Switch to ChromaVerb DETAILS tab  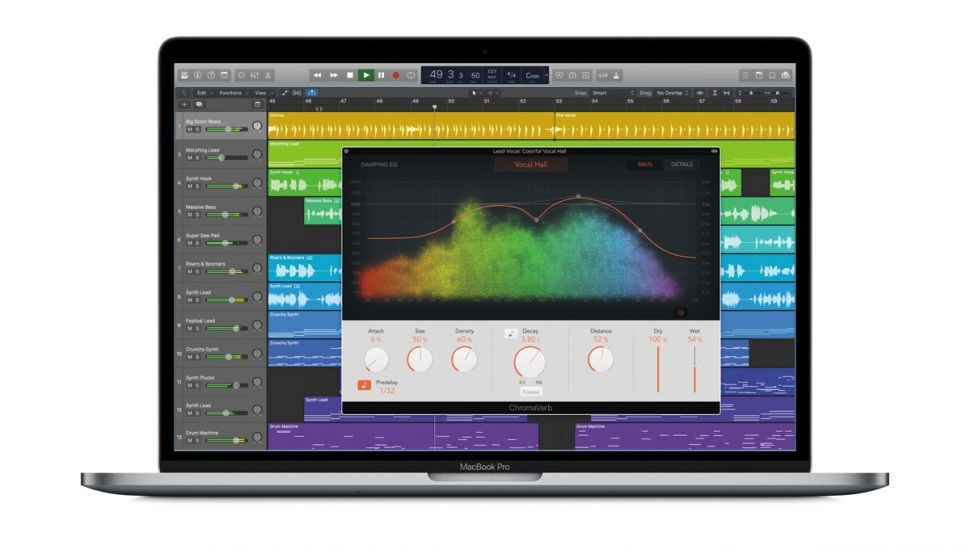[x=682, y=165]
